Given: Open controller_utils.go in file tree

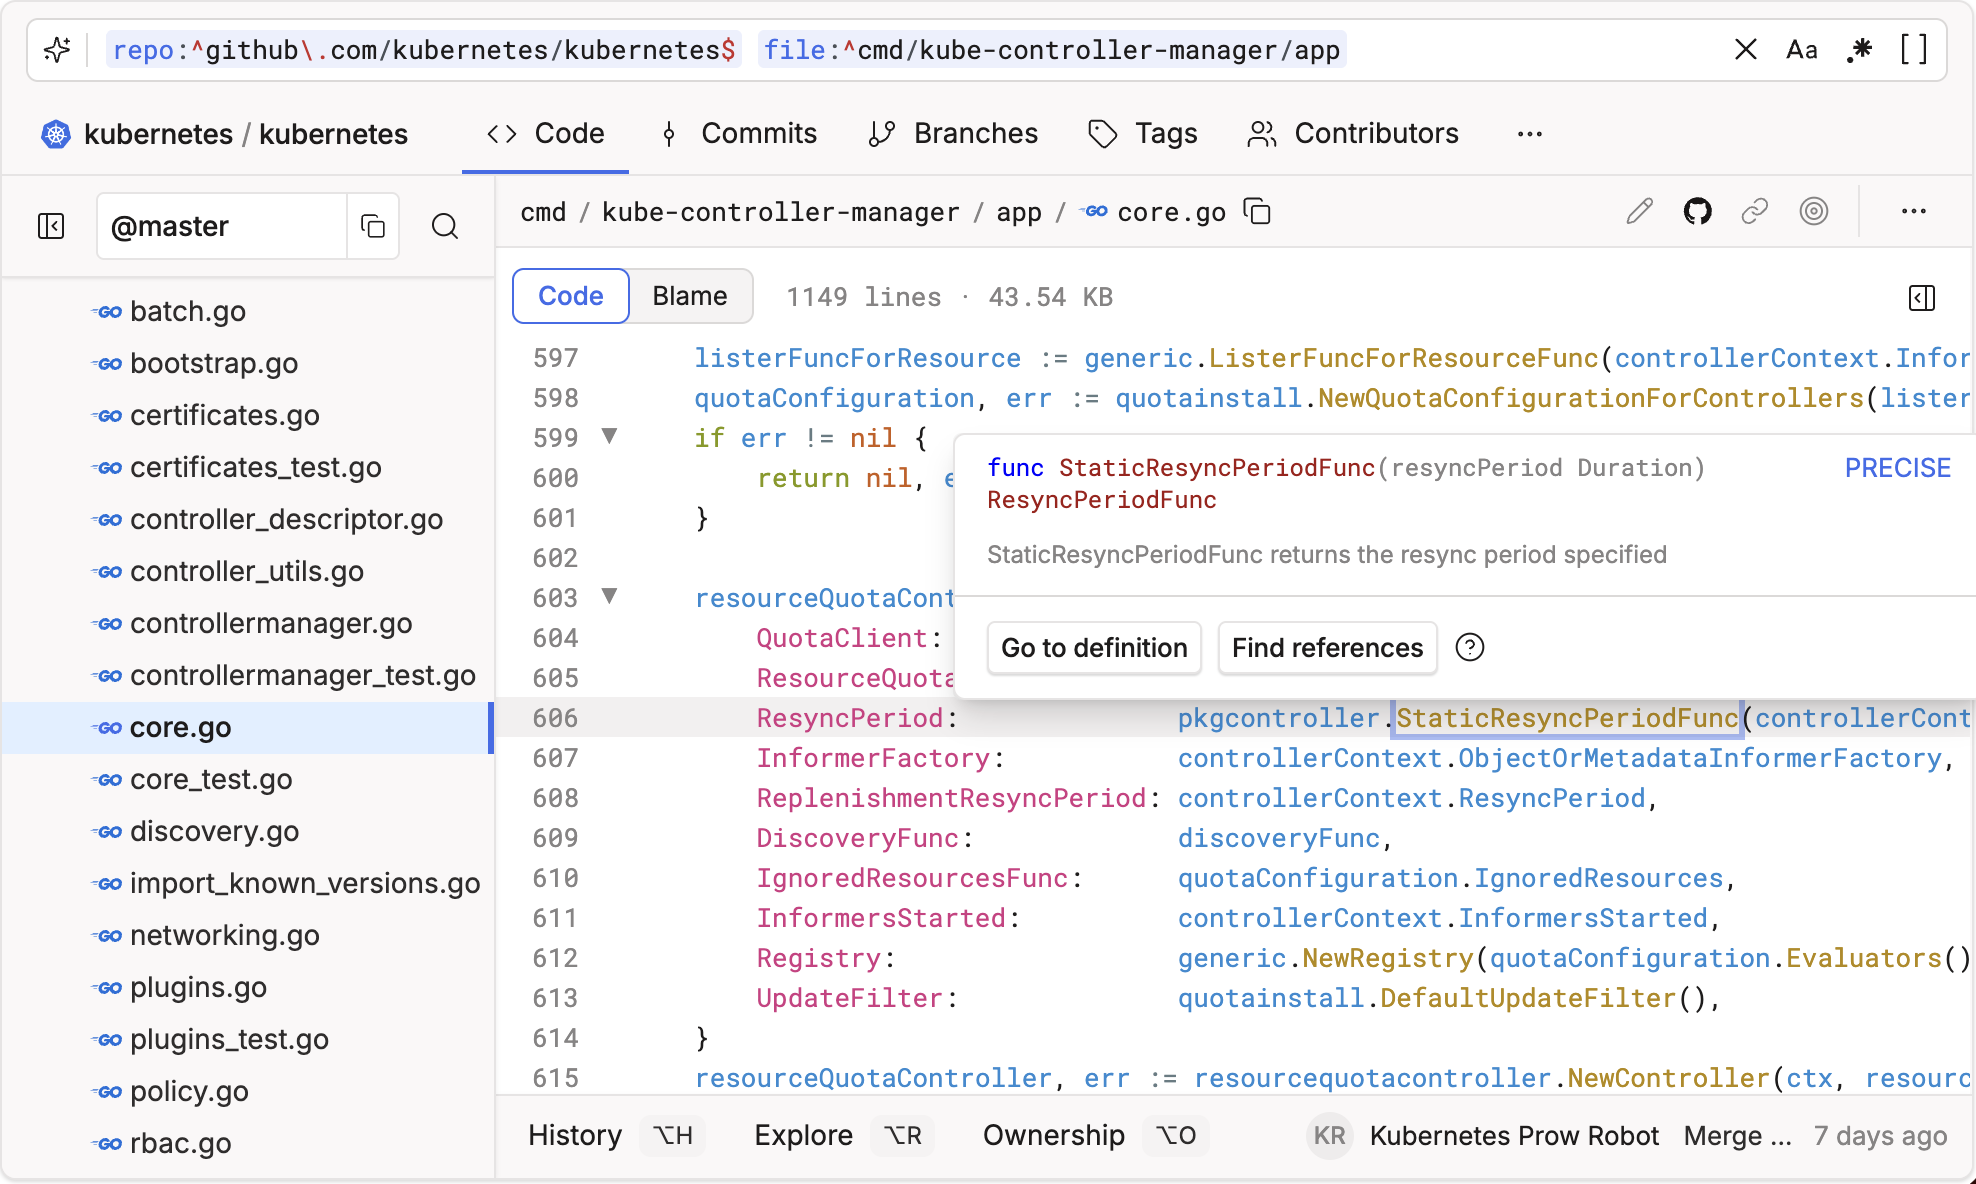Looking at the screenshot, I should coord(246,571).
